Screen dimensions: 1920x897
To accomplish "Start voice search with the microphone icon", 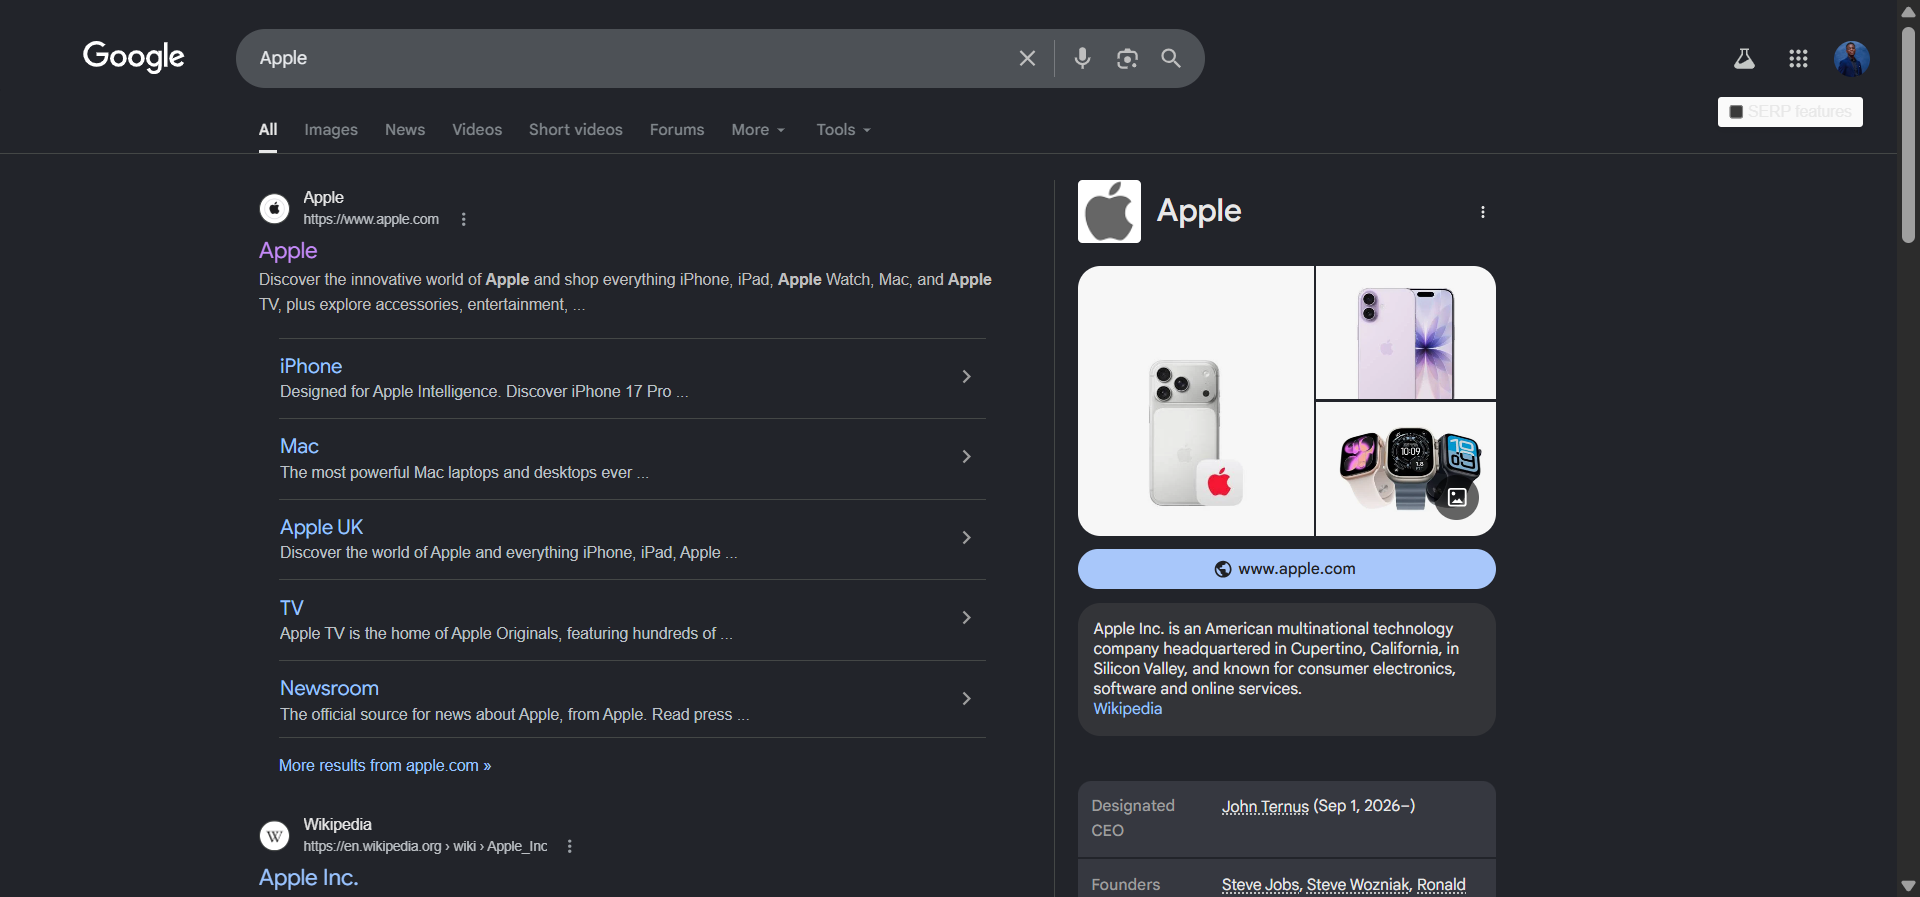I will click(1082, 58).
